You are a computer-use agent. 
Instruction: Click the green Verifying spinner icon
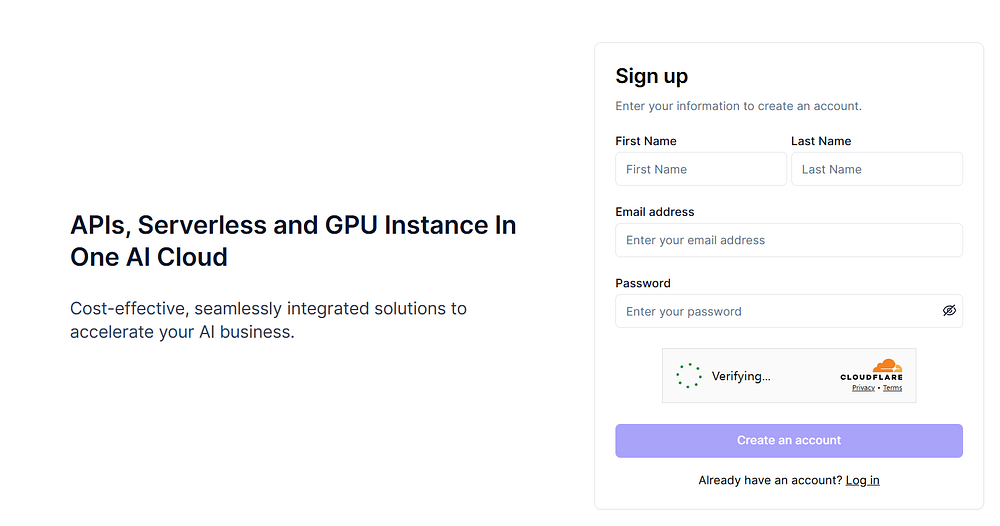[x=689, y=376]
